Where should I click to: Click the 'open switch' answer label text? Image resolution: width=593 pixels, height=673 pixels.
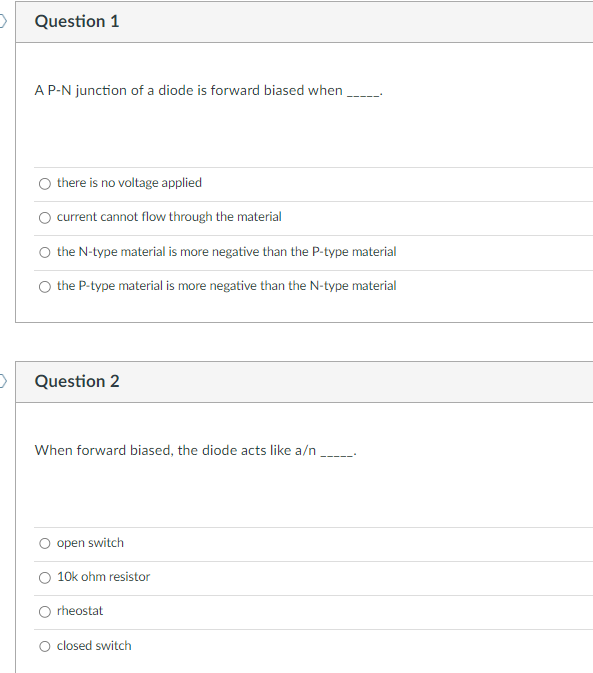click(90, 543)
